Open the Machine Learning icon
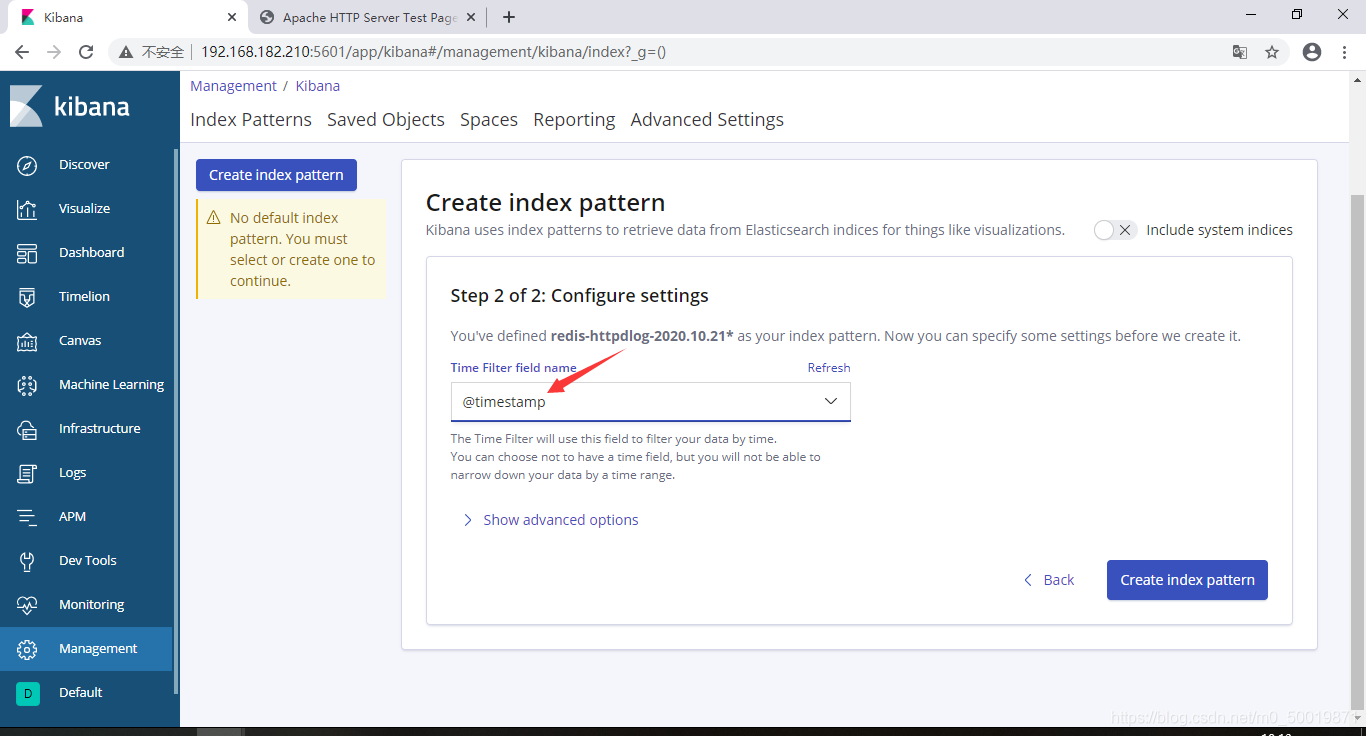 27,385
